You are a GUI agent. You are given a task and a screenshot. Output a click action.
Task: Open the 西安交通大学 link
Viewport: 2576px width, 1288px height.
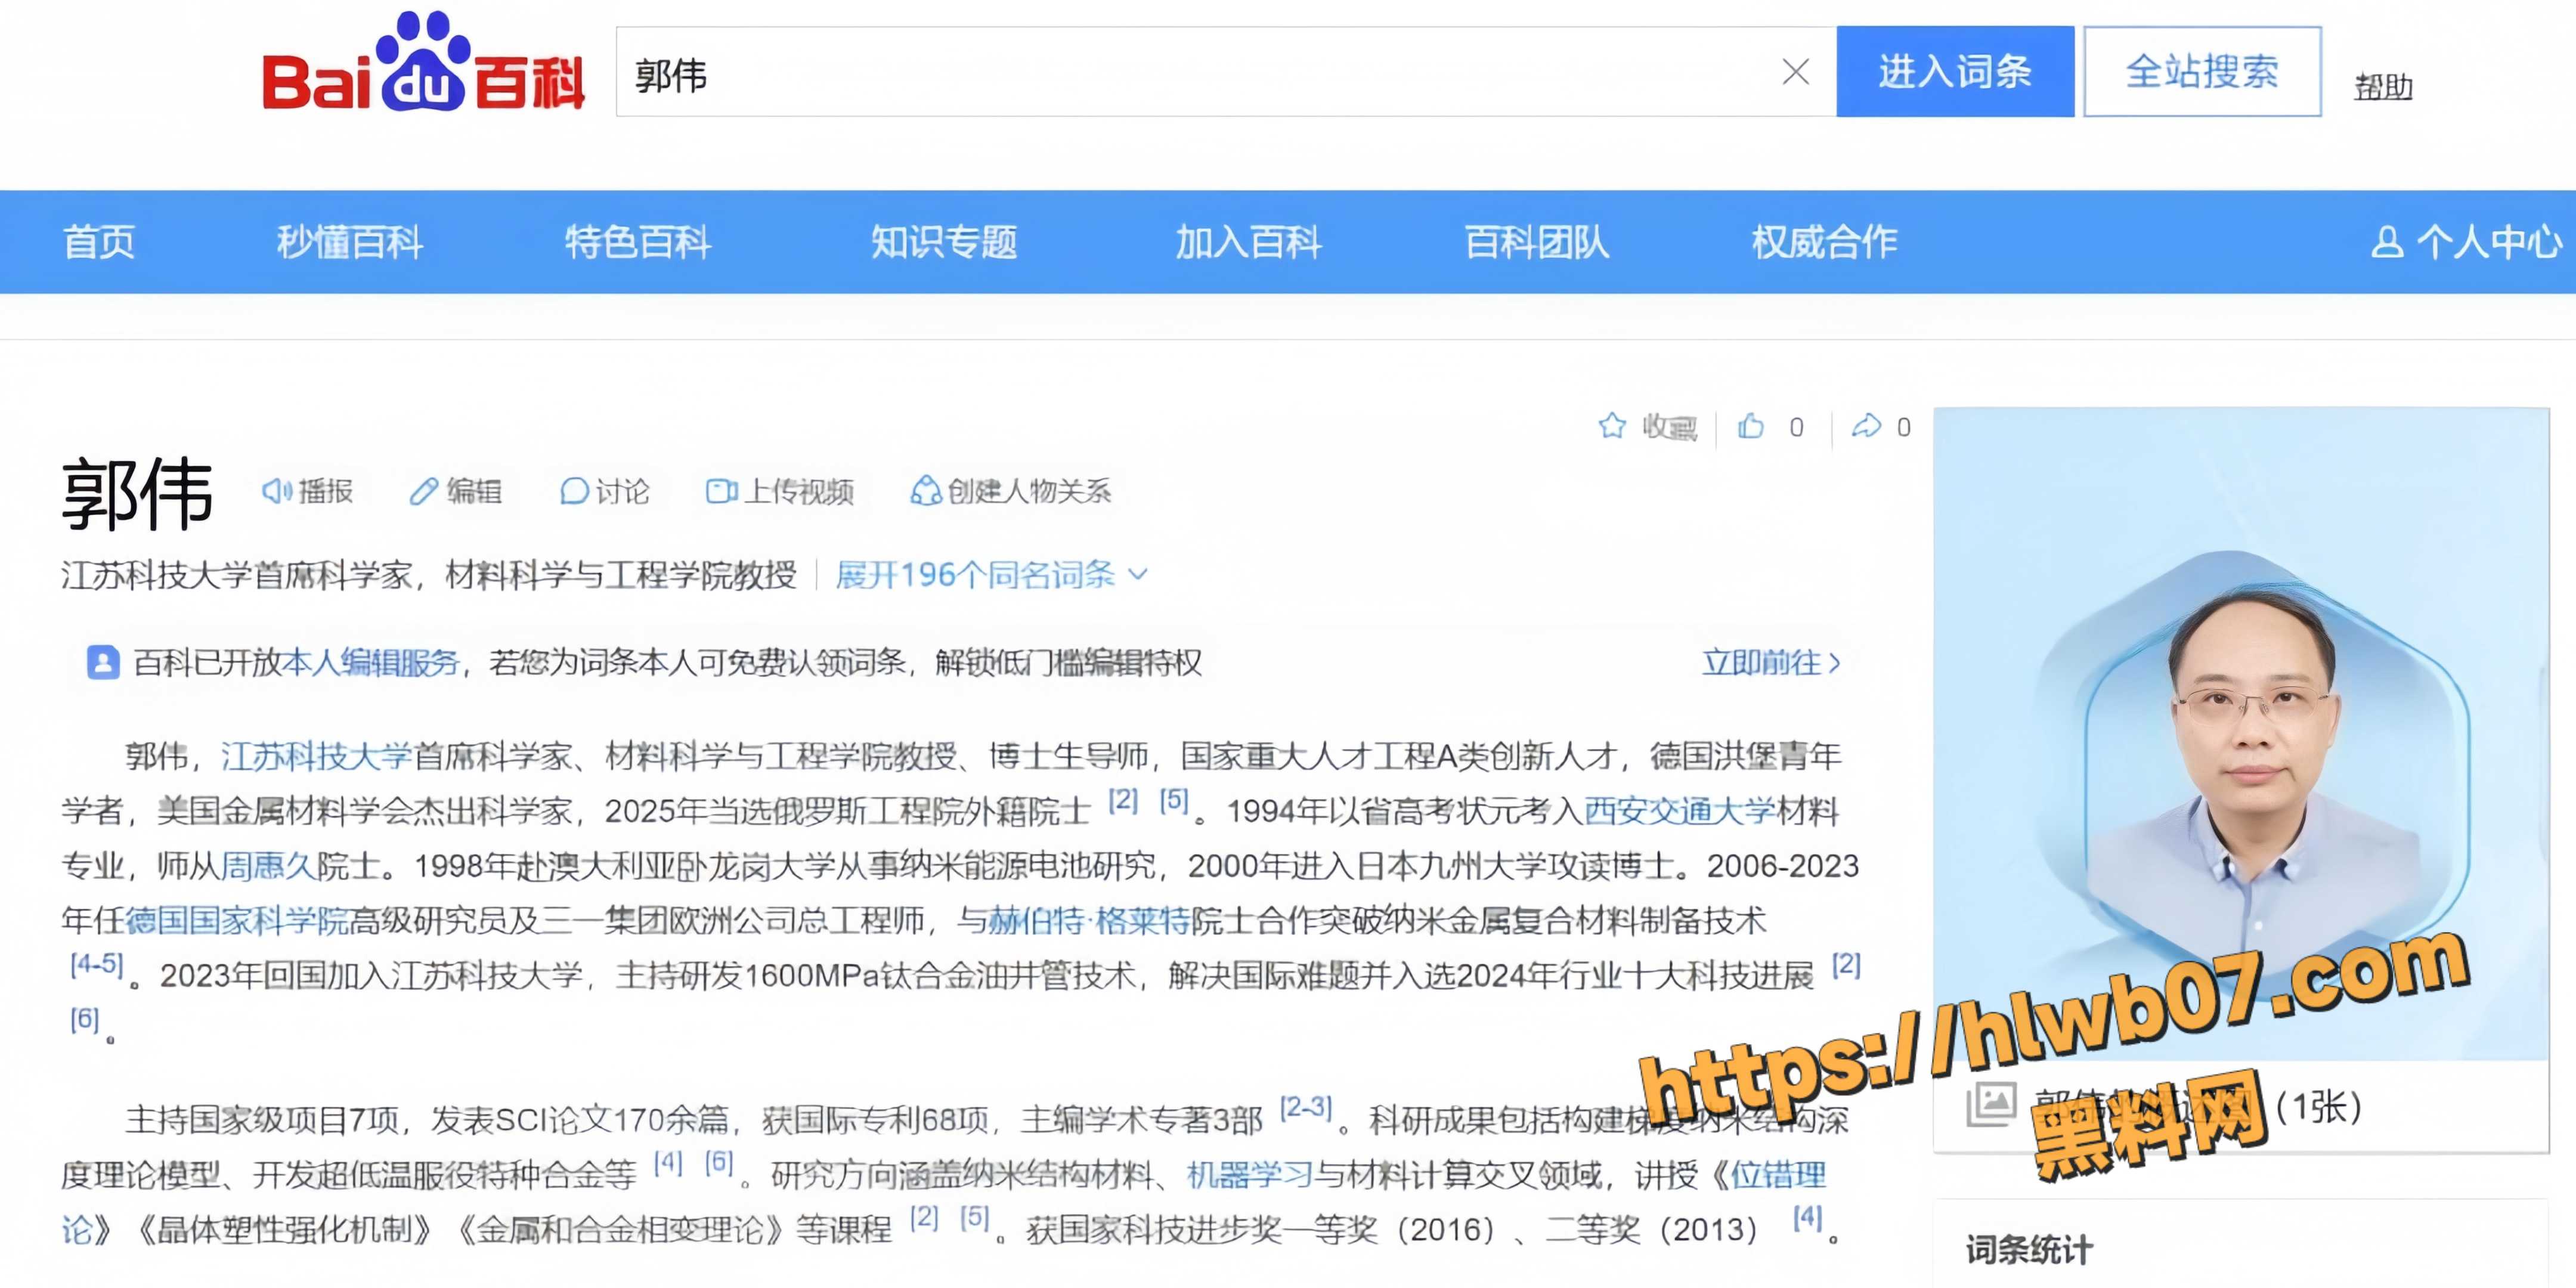(x=1680, y=811)
